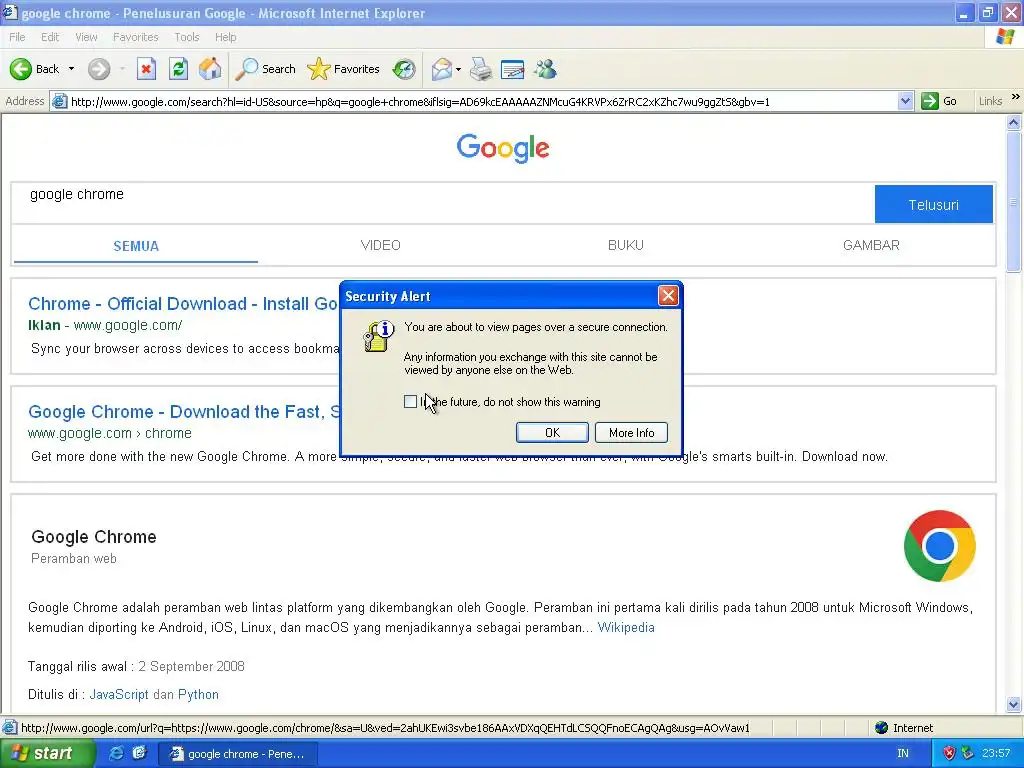
Task: Click the 'Google Chrome' panel heading
Action: [x=94, y=537]
